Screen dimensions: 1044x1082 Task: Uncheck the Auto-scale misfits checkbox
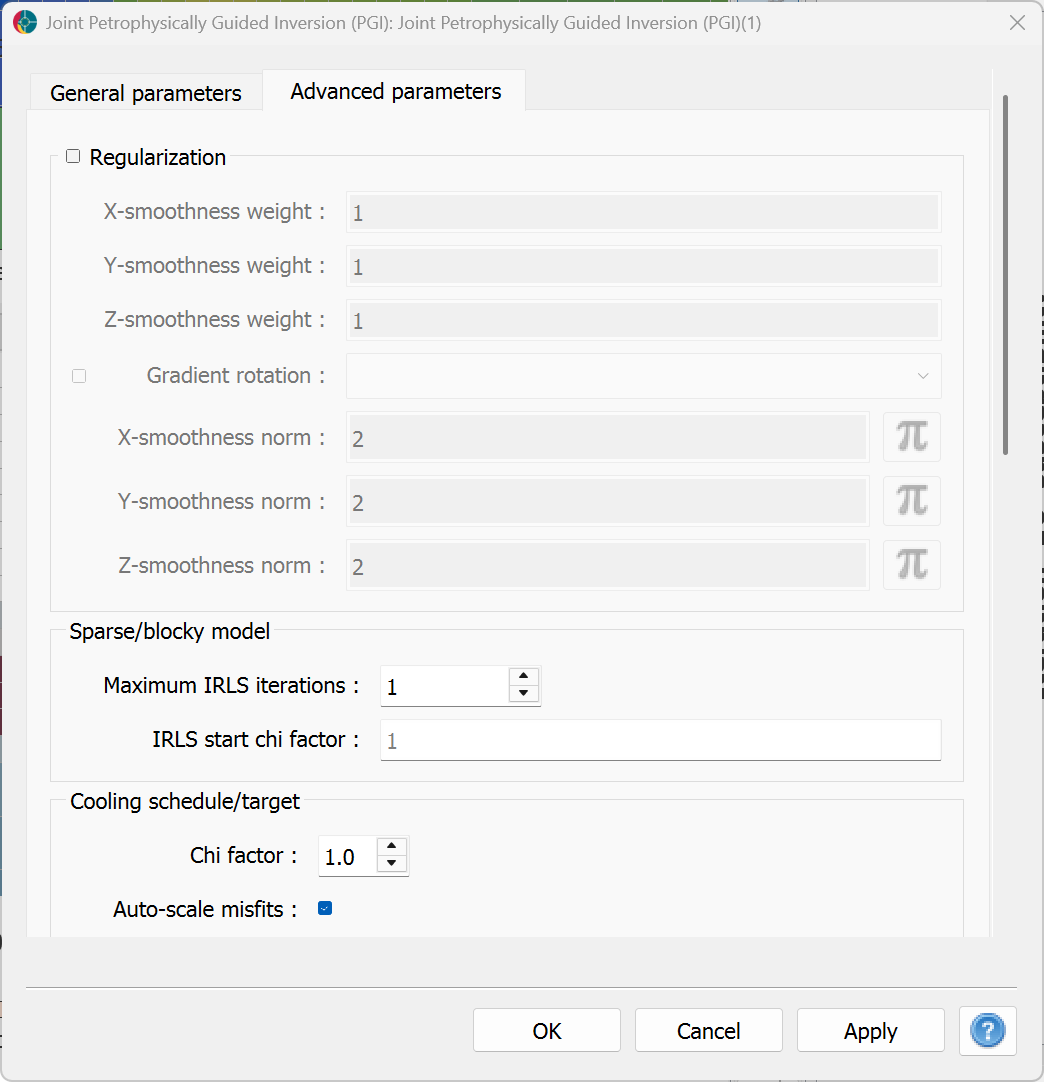pyautogui.click(x=325, y=908)
